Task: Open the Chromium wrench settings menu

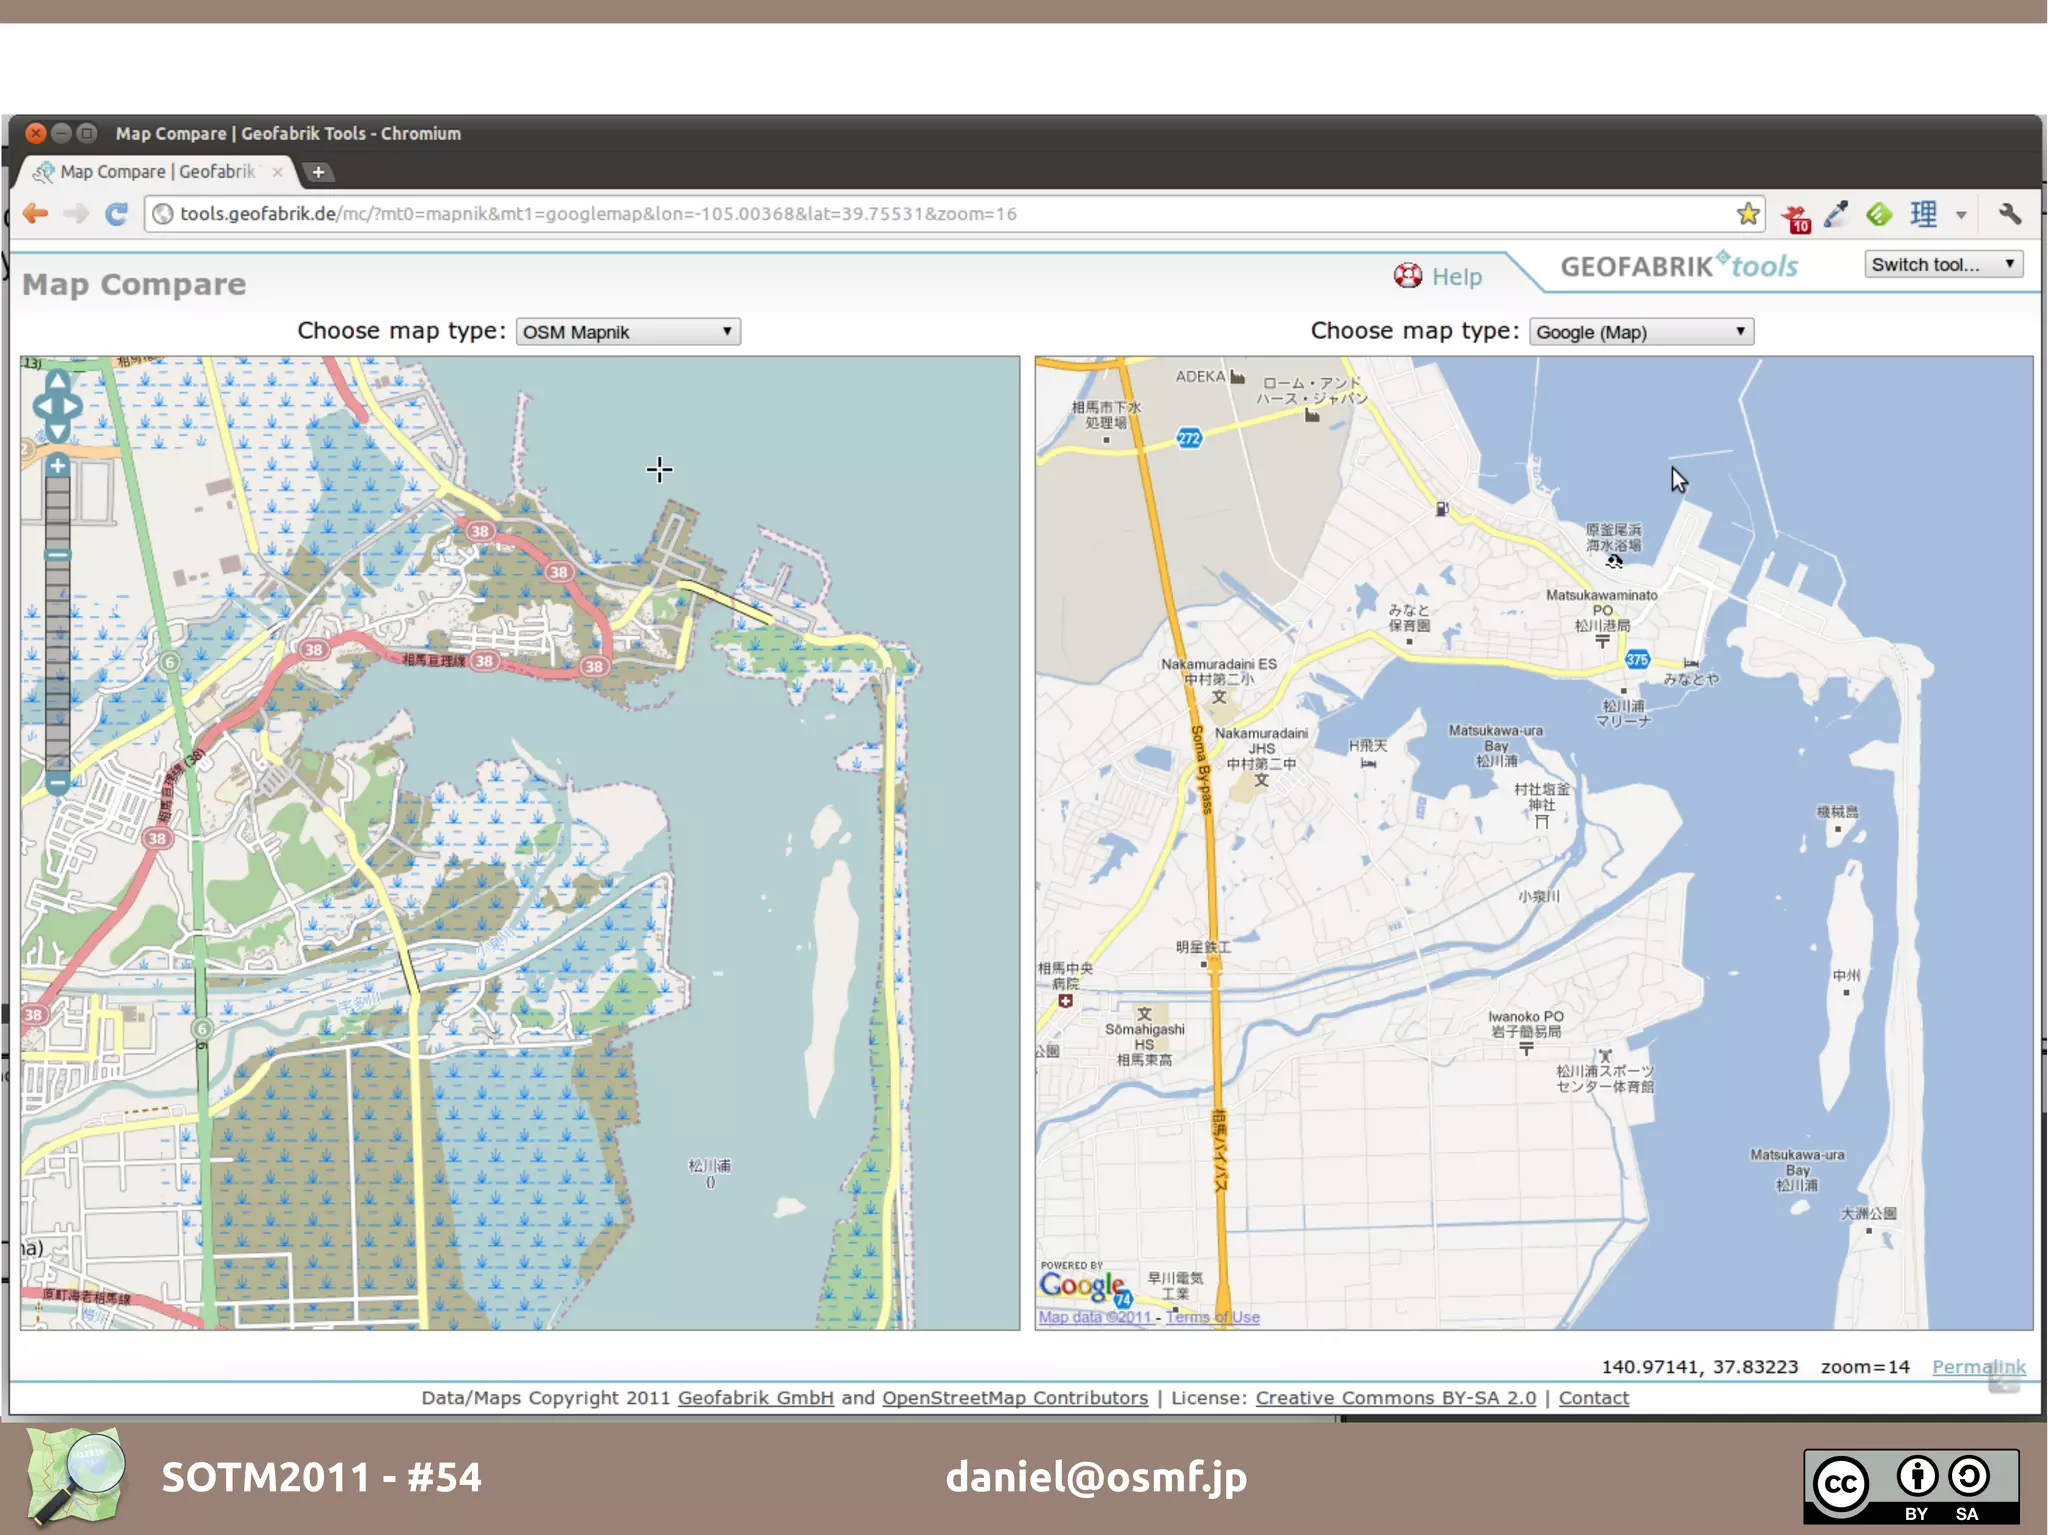Action: point(2009,214)
